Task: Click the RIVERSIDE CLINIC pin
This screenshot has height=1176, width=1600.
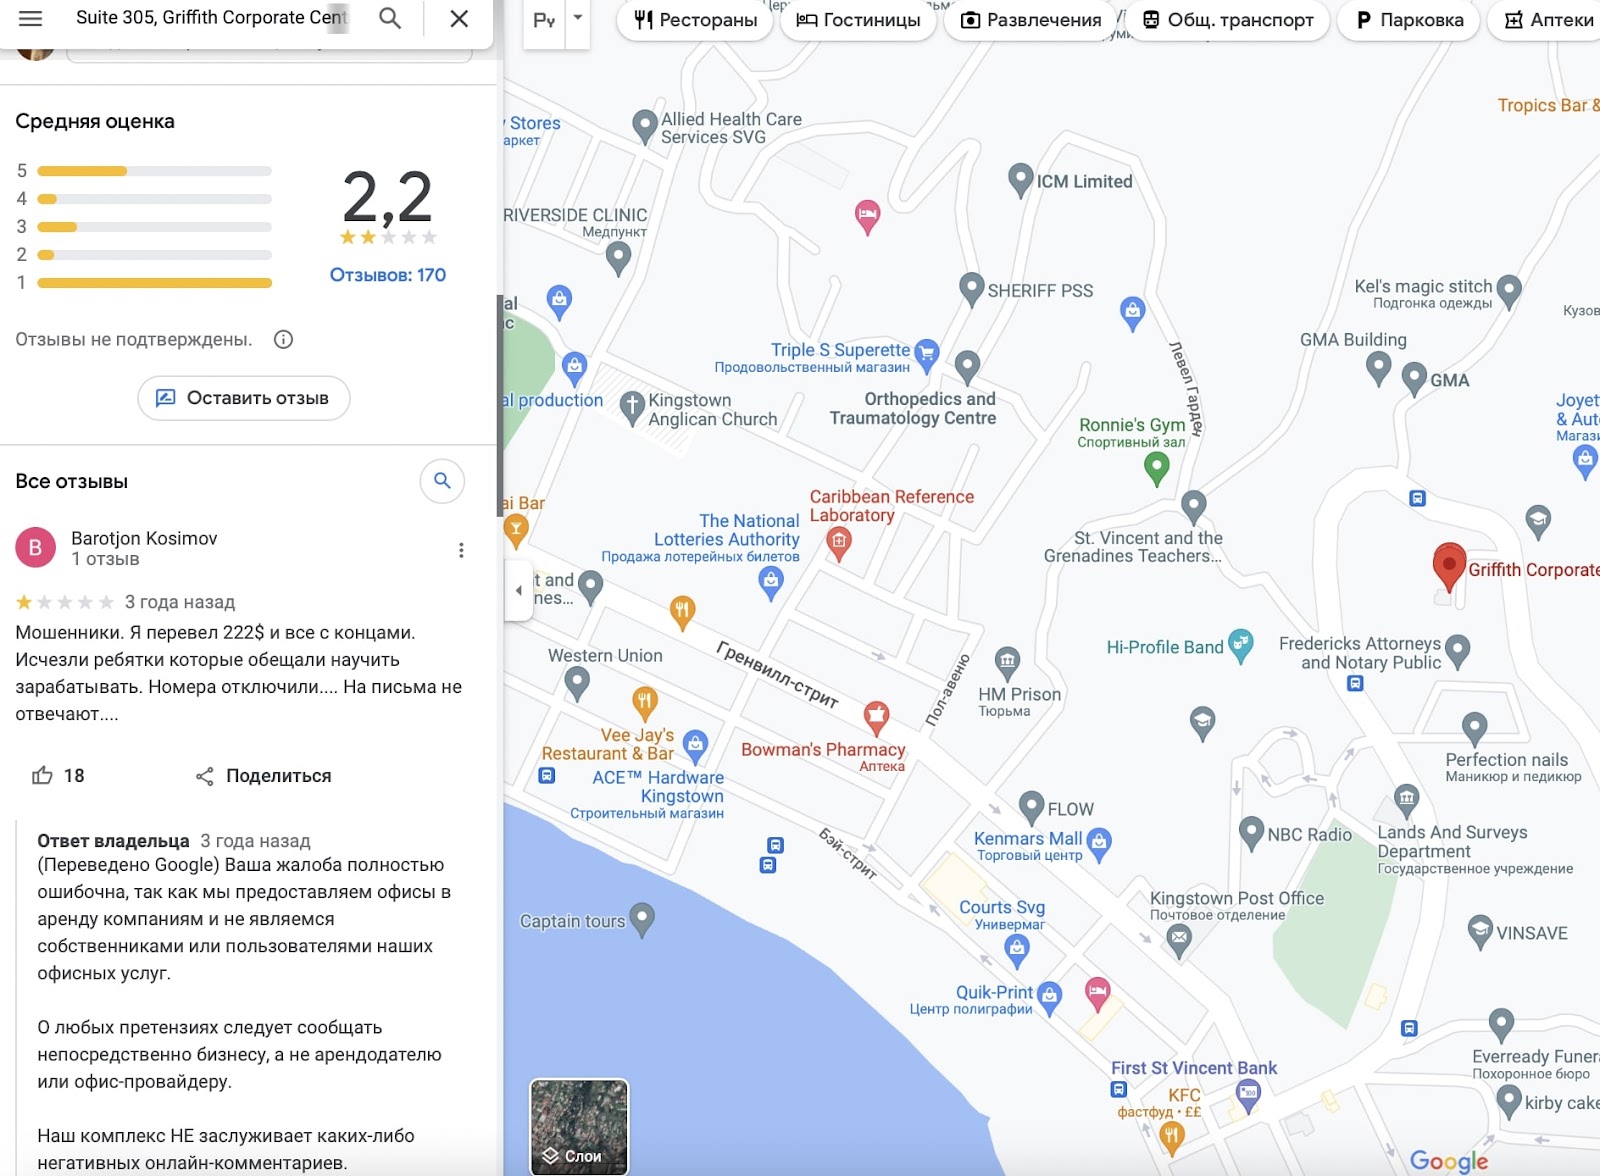Action: coord(619,258)
